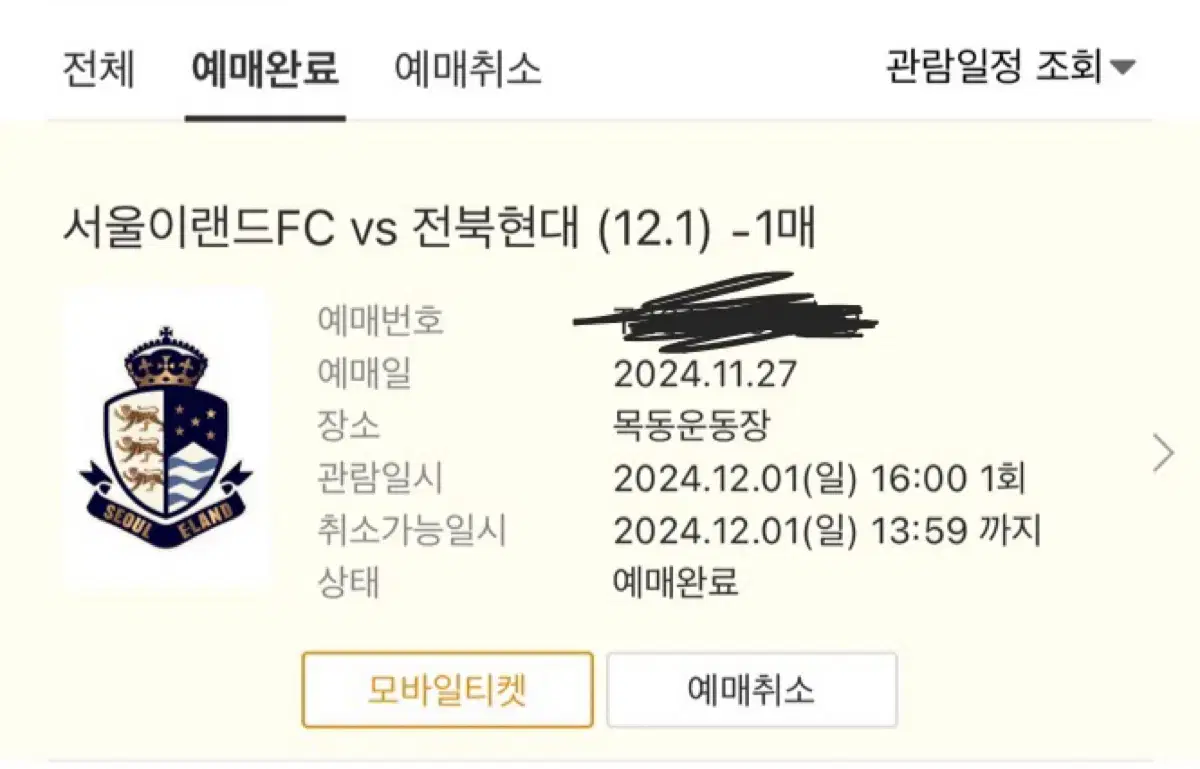Open the 모바일티켓 button
This screenshot has height=769, width=1200.
[447, 690]
